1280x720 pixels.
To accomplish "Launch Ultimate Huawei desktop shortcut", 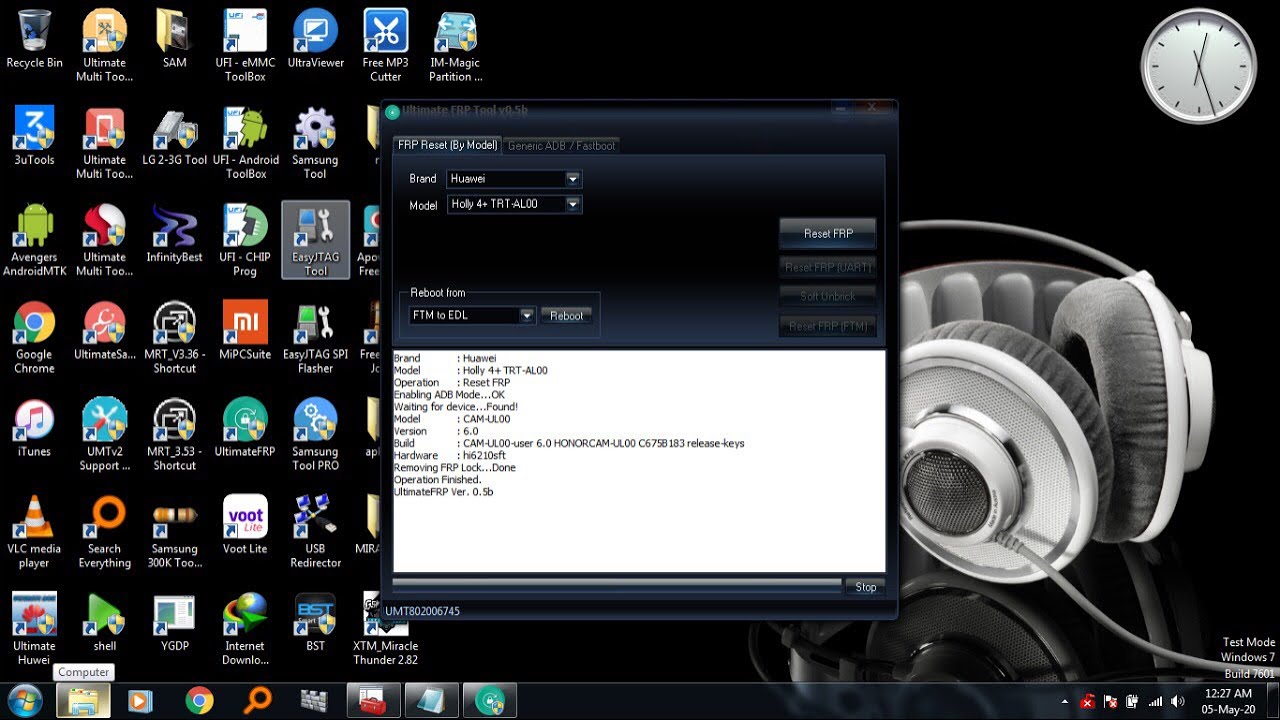I will [34, 628].
